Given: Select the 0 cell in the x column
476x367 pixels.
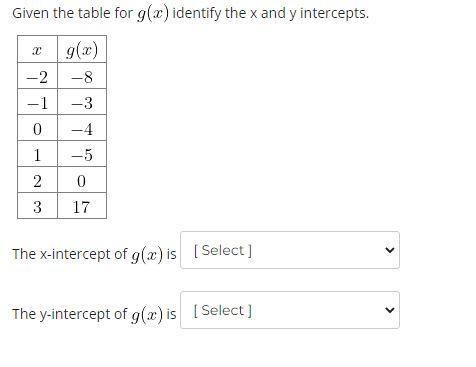Looking at the screenshot, I should tap(37, 128).
